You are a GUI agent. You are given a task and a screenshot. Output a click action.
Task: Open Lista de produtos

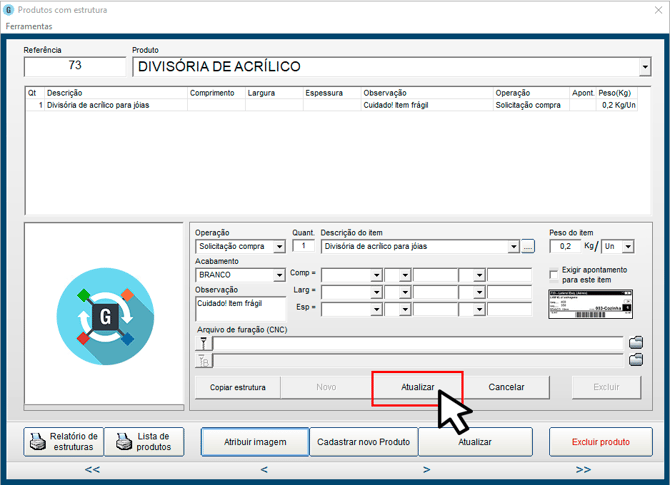click(x=144, y=442)
